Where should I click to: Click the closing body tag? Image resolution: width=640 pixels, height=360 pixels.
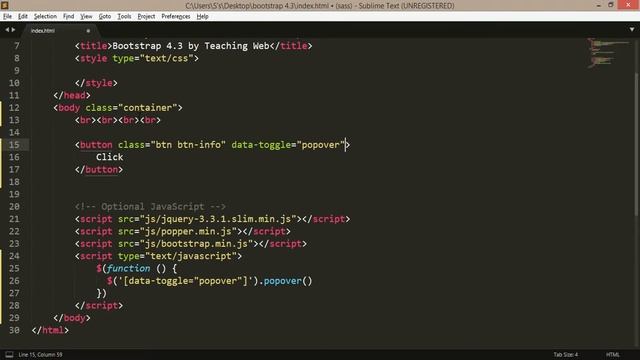(72, 318)
